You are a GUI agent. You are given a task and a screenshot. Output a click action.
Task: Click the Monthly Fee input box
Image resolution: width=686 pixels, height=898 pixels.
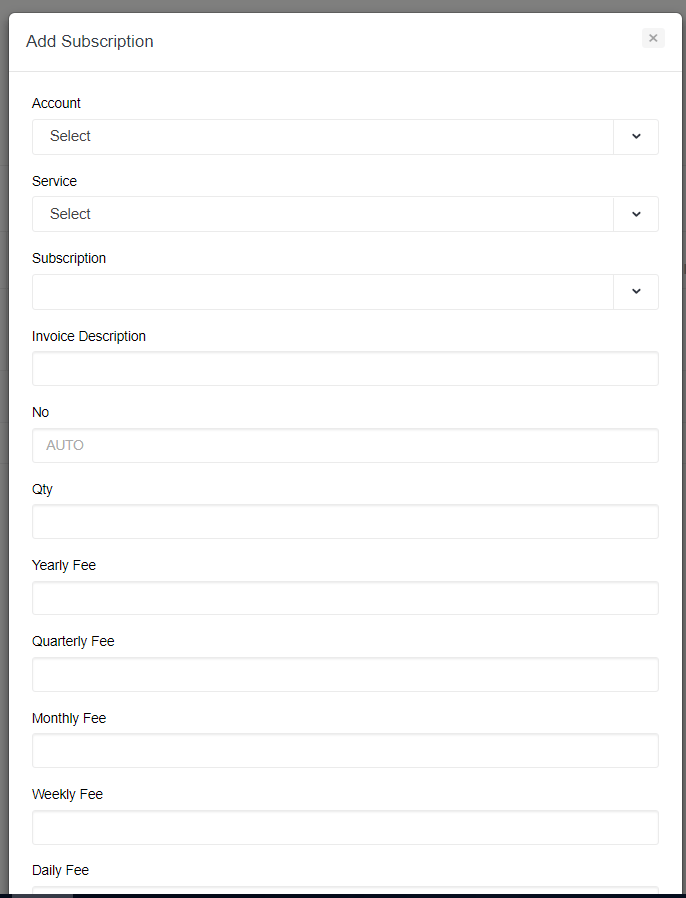345,750
